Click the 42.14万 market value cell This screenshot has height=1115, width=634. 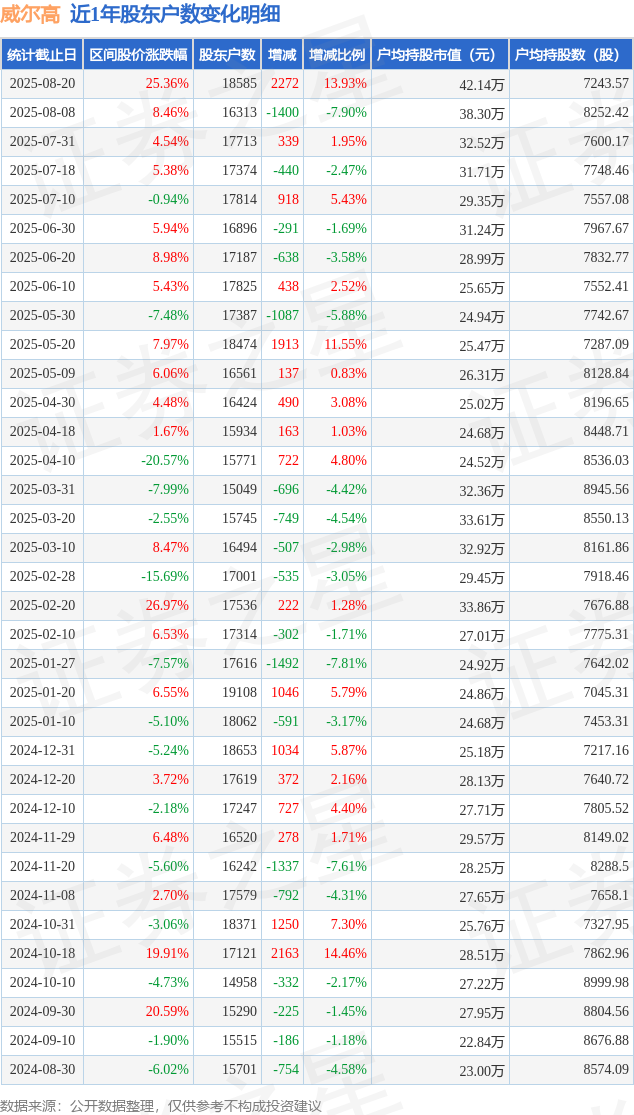481,85
